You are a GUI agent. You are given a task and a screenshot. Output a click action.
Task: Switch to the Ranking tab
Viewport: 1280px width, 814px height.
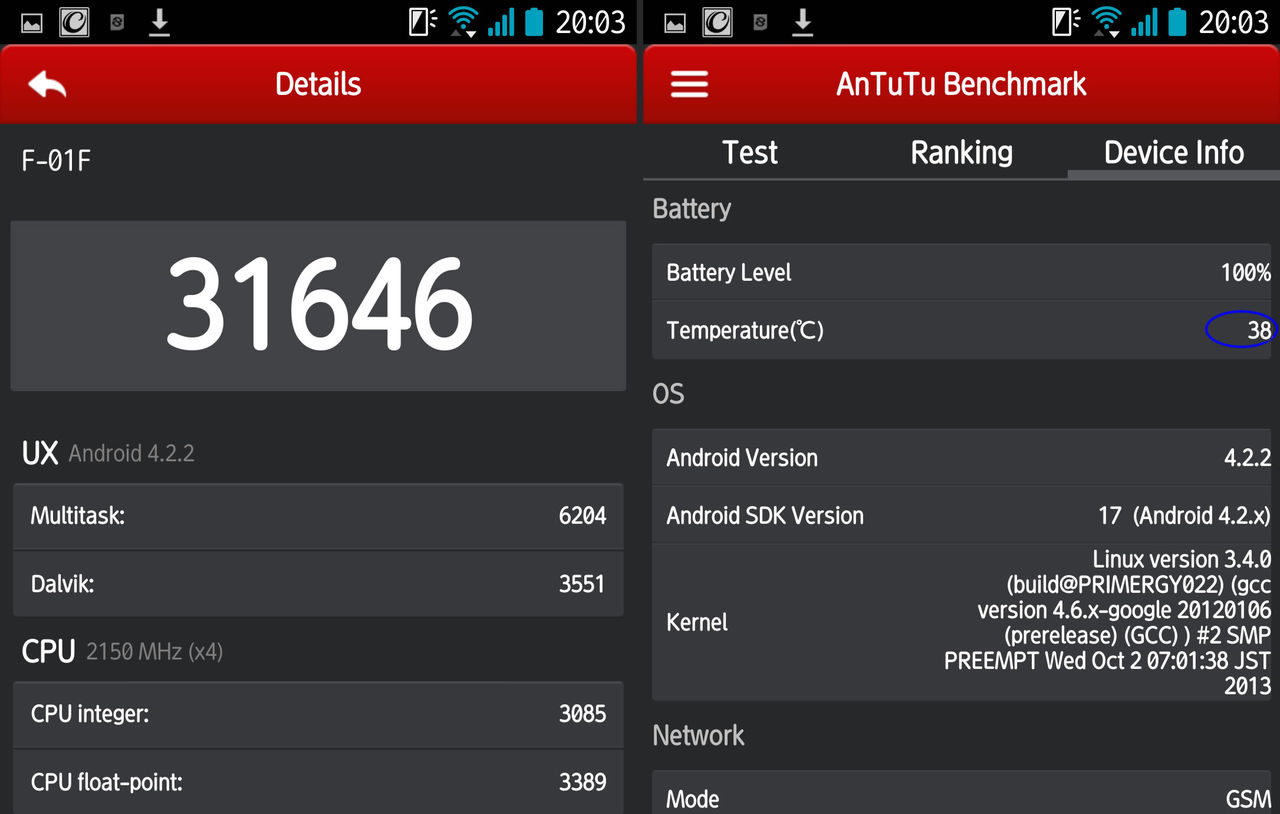[961, 152]
